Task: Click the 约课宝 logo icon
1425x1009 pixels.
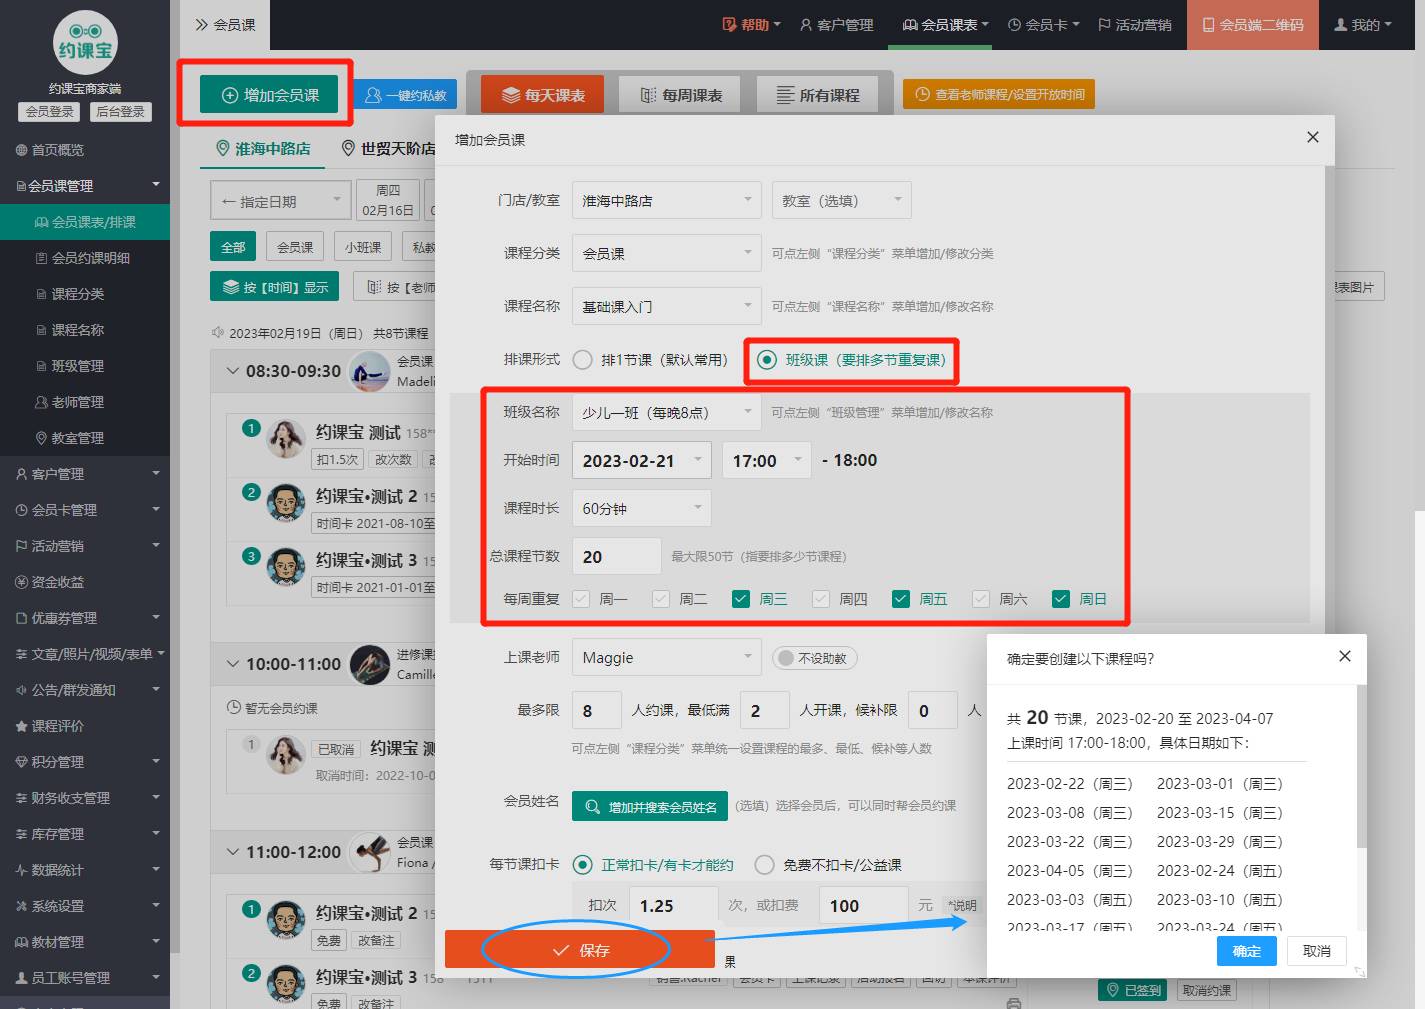Action: pyautogui.click(x=85, y=42)
